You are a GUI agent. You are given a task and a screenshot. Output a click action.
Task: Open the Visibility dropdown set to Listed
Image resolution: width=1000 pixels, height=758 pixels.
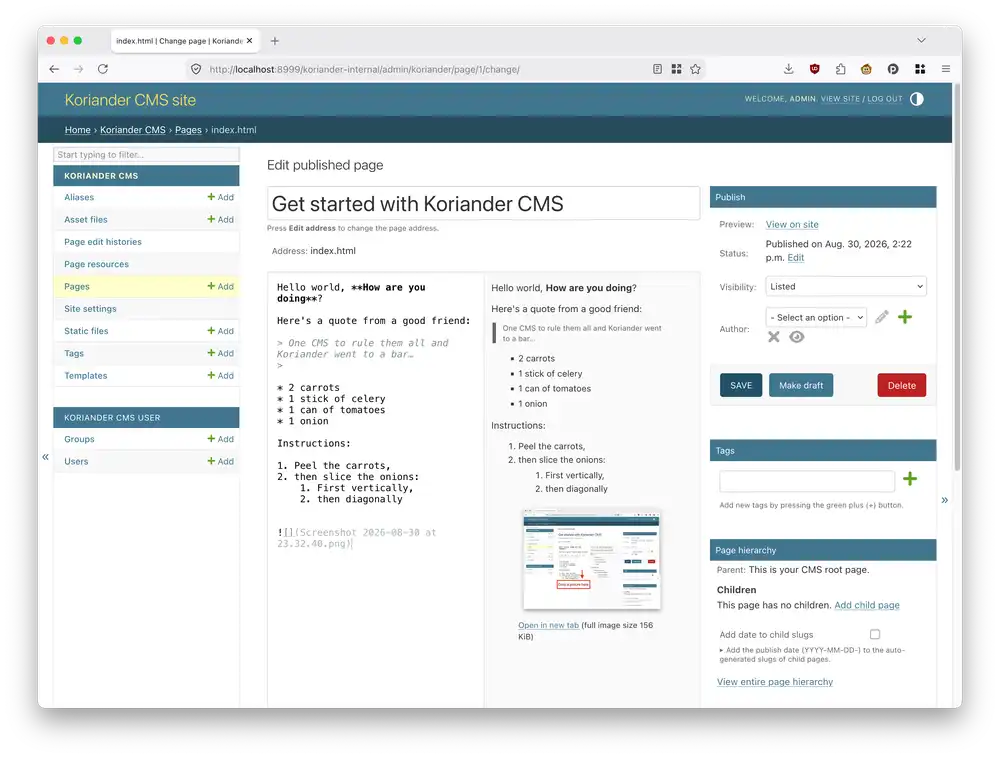coord(846,286)
